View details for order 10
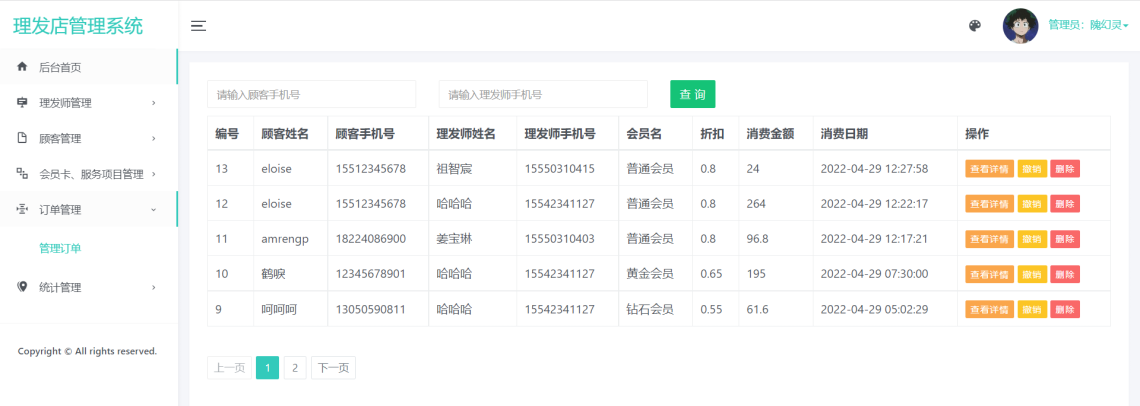Image resolution: width=1140 pixels, height=406 pixels. click(989, 274)
